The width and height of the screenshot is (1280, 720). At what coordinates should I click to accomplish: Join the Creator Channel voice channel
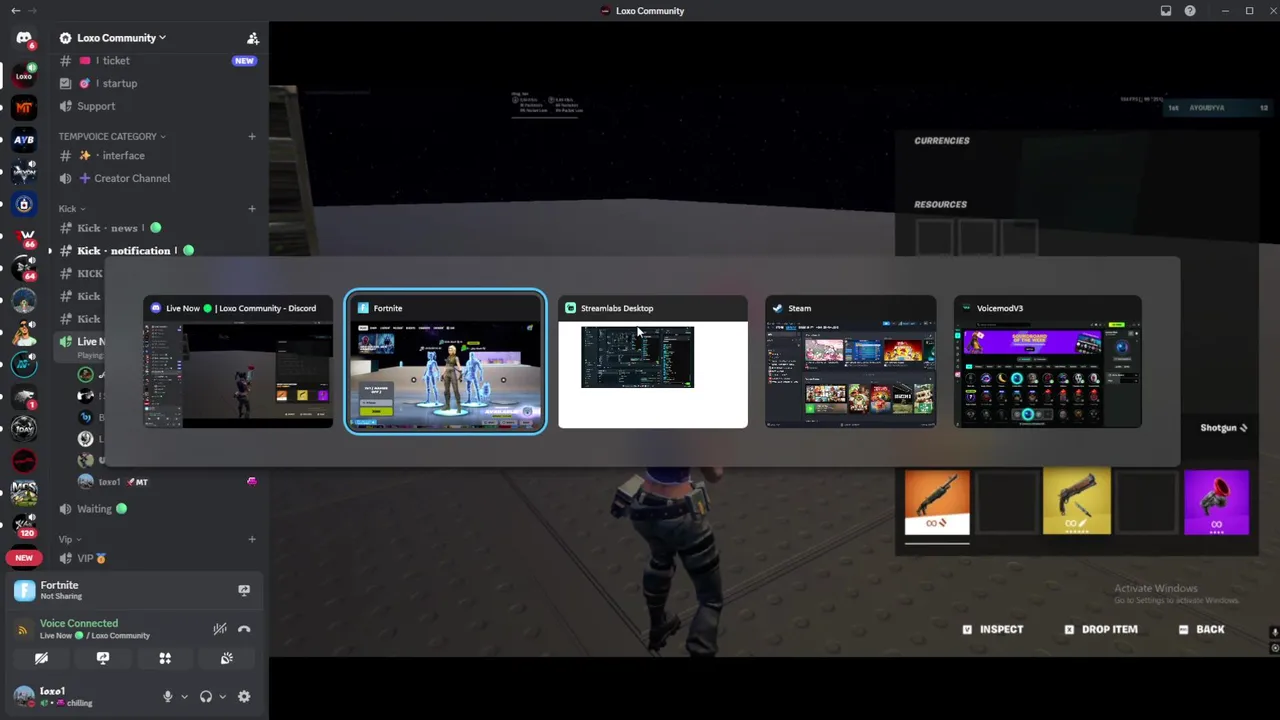coord(158,178)
